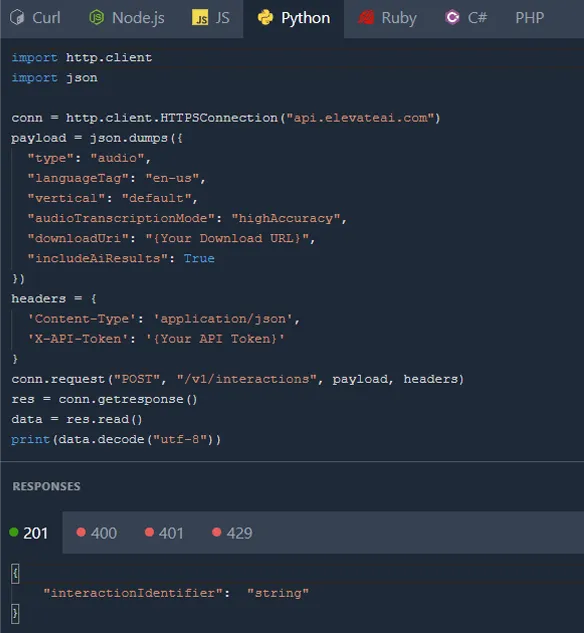Click the purple C# icon
Viewport: 584px width, 633px height.
pyautogui.click(x=452, y=17)
